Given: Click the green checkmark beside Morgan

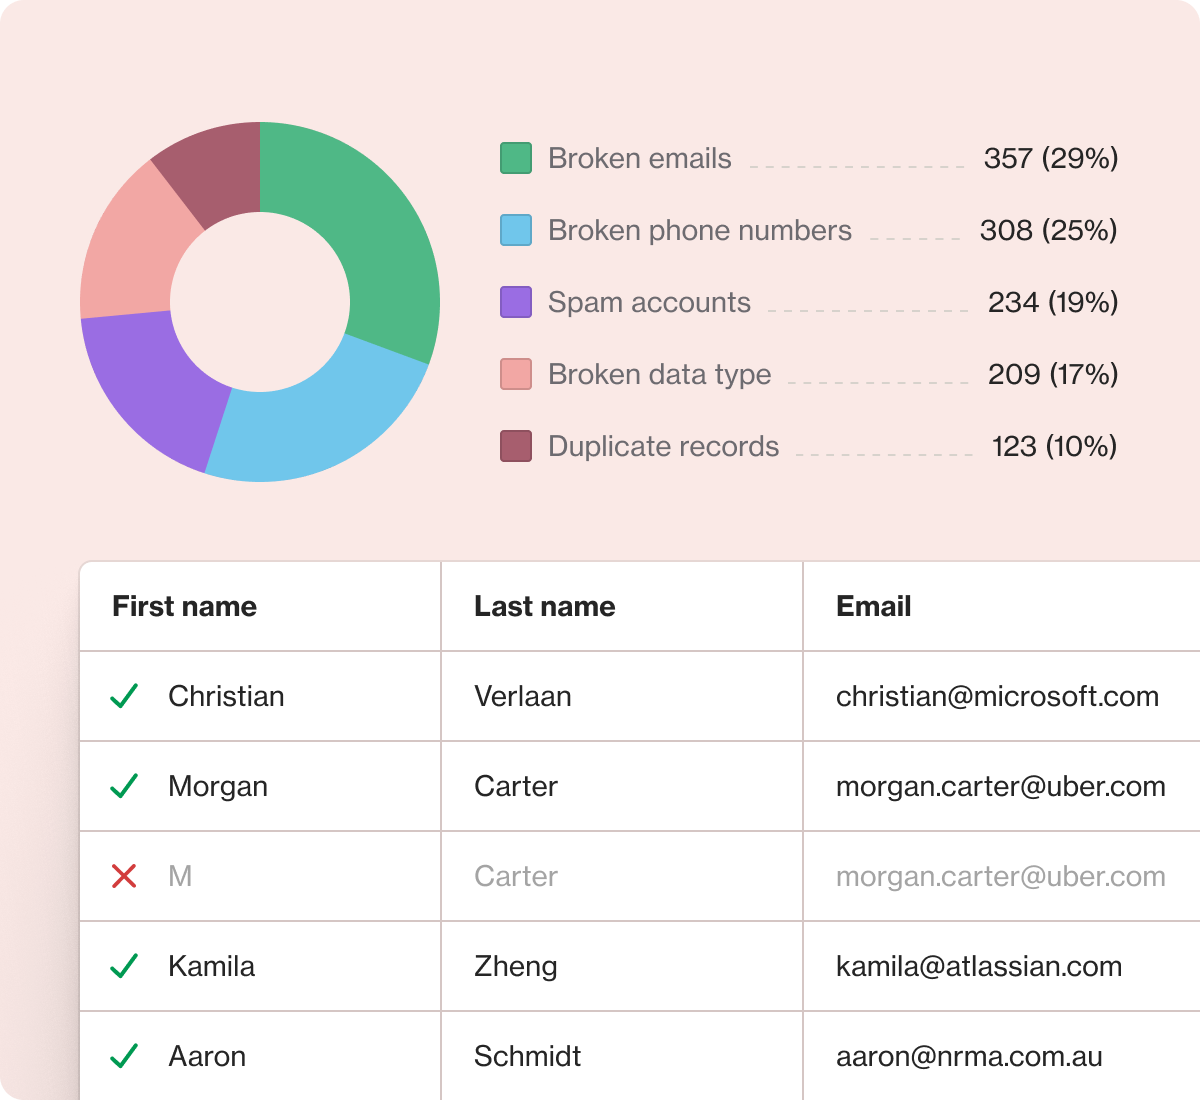Looking at the screenshot, I should 124,786.
